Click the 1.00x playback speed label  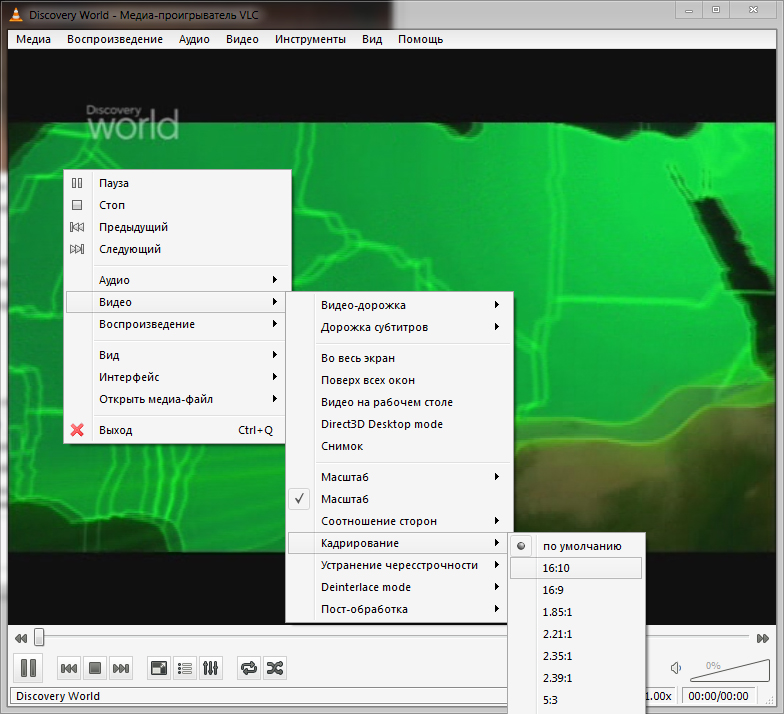pyautogui.click(x=659, y=696)
